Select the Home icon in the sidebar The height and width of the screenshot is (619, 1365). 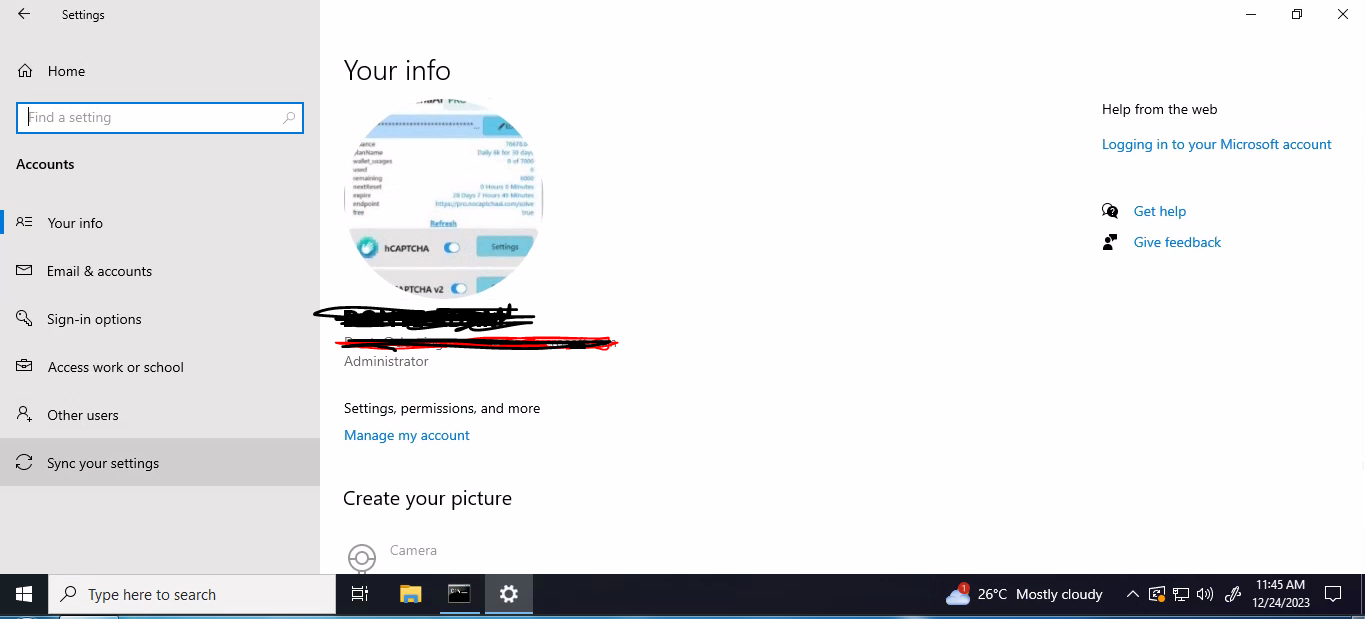point(24,71)
